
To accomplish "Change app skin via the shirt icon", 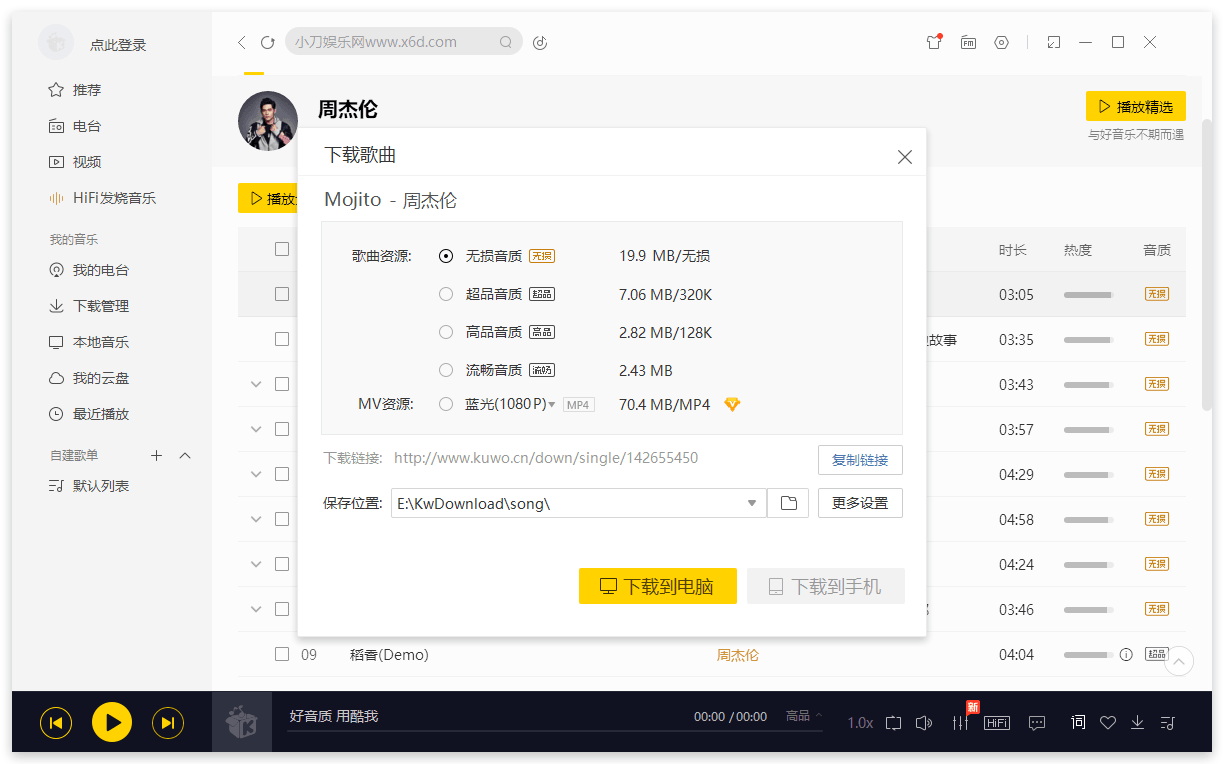I will (x=933, y=42).
